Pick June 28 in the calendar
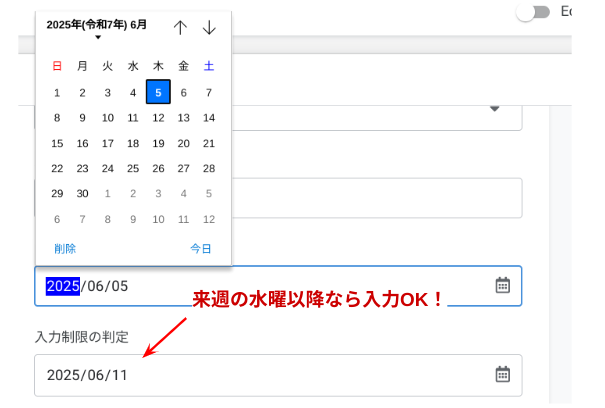605x408 pixels. point(209,169)
